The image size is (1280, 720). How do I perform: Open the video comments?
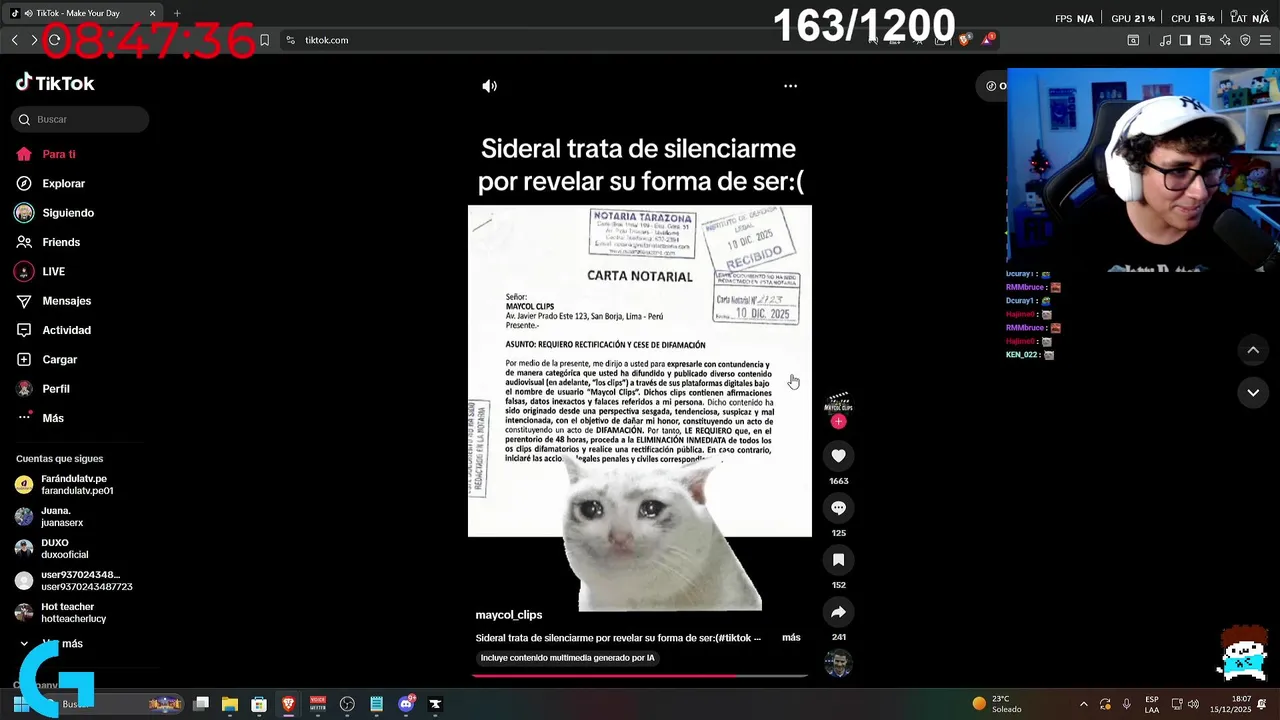[x=838, y=508]
